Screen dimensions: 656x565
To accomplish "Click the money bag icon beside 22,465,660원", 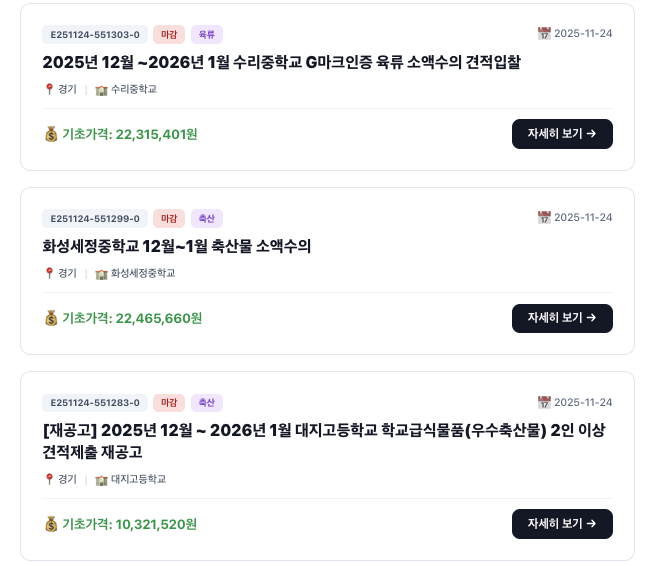I will point(51,318).
